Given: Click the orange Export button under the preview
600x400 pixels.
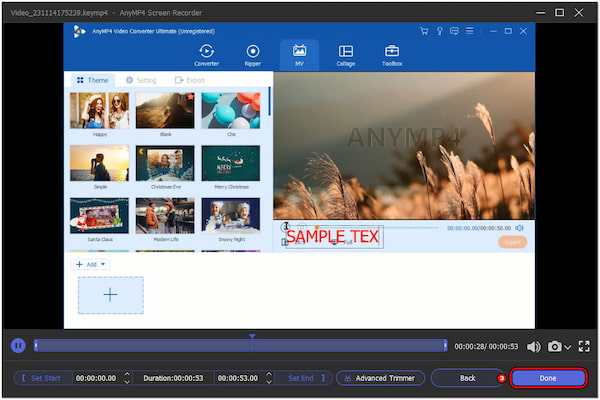Looking at the screenshot, I should tap(512, 242).
